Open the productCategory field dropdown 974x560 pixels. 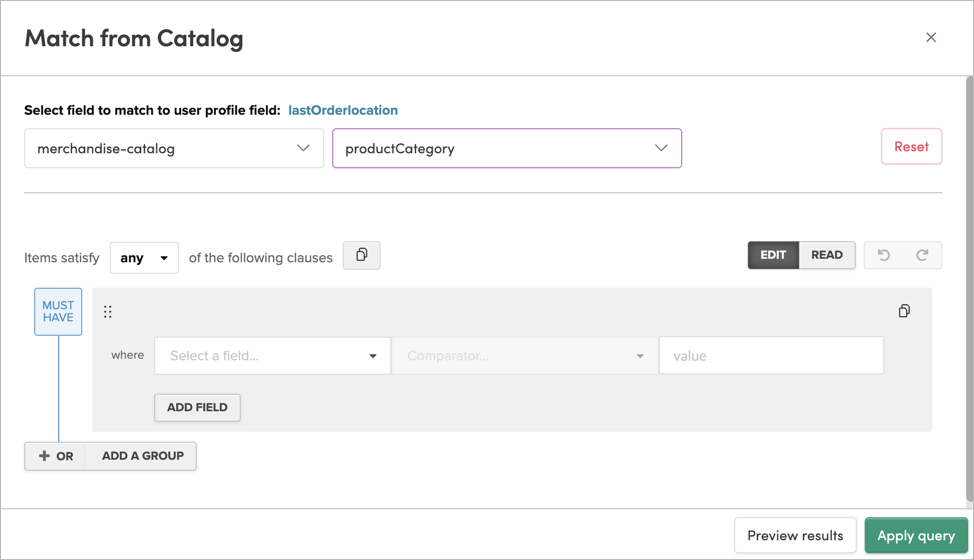[x=507, y=148]
